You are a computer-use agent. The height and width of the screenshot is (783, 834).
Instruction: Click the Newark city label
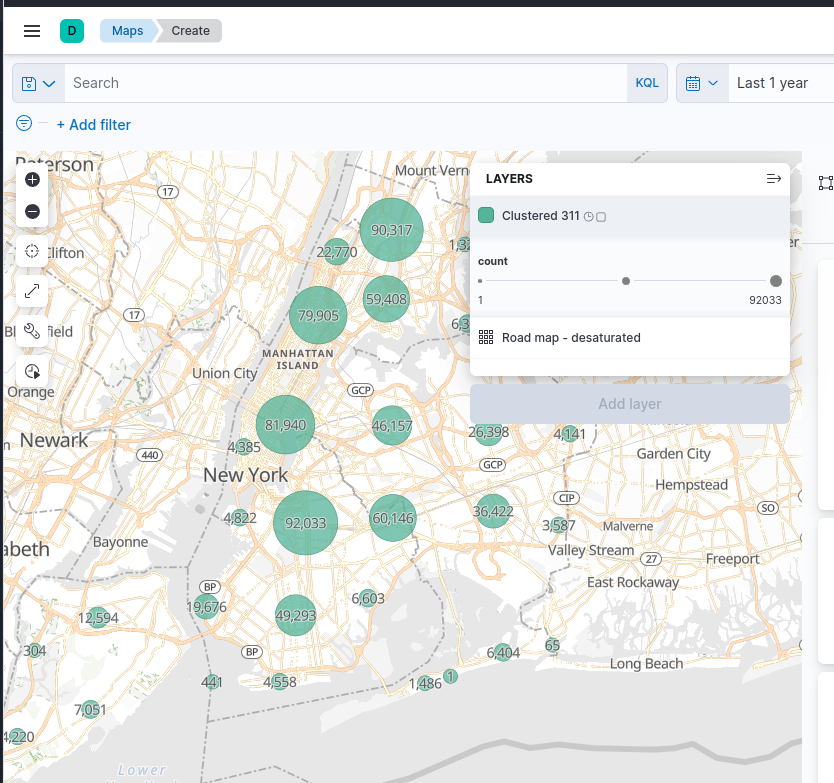click(54, 440)
